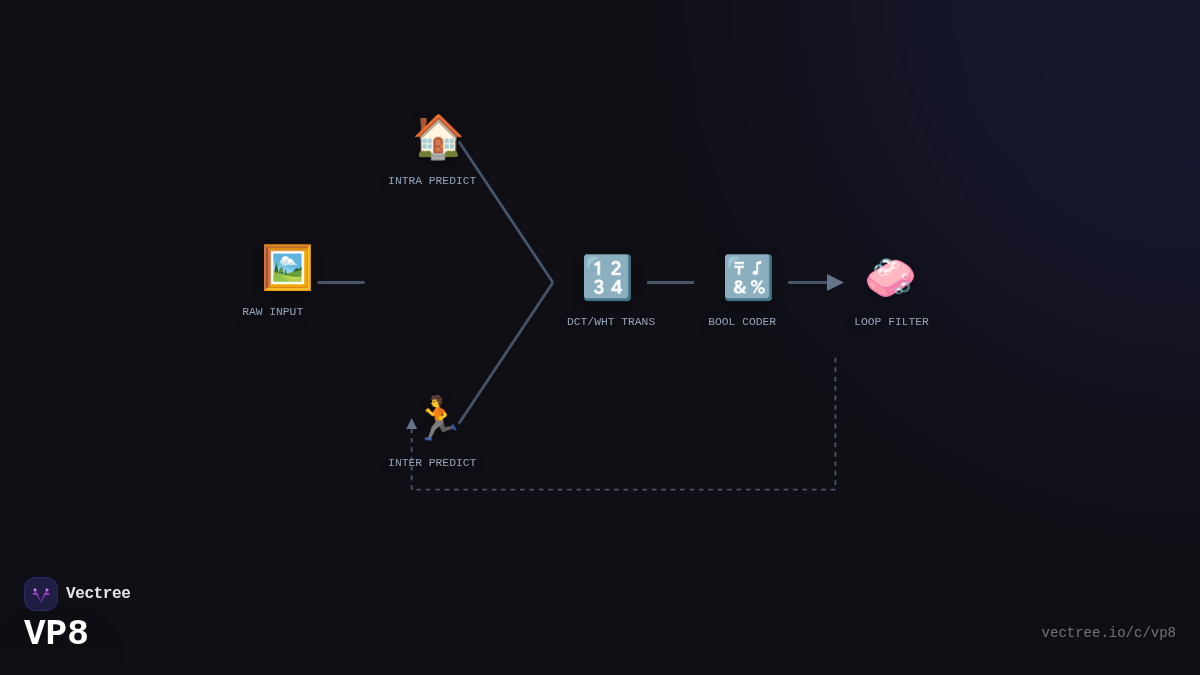Click the INTER PREDICT label text
This screenshot has height=675, width=1200.
click(x=432, y=463)
